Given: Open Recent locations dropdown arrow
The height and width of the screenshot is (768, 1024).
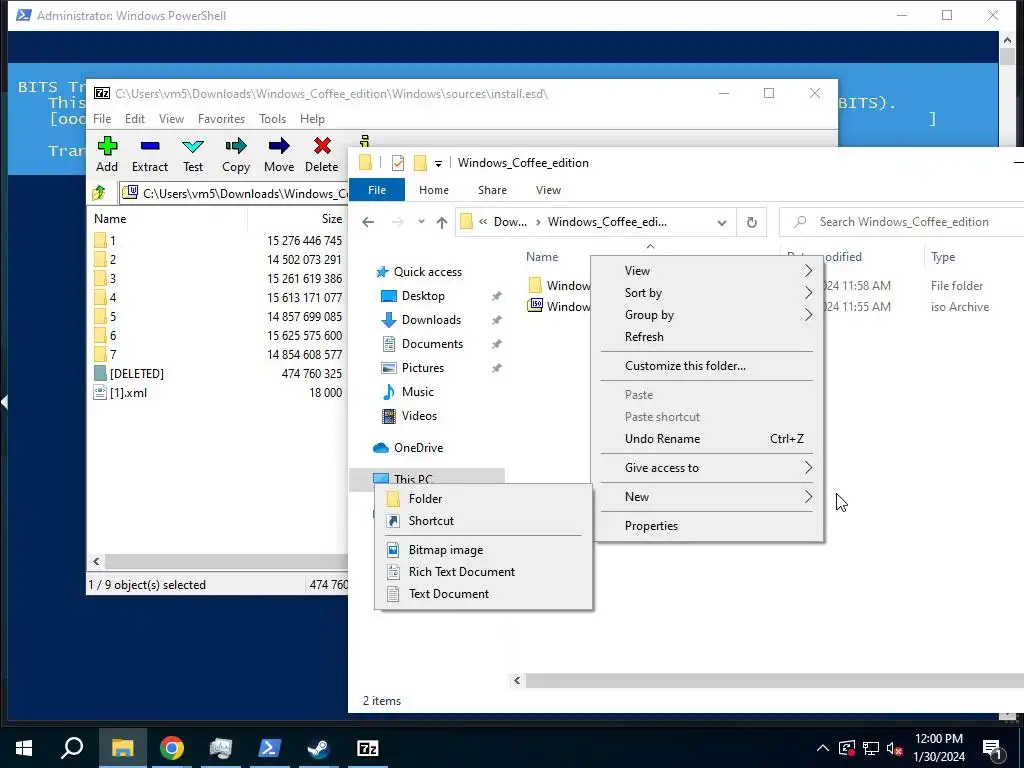Looking at the screenshot, I should click(421, 222).
